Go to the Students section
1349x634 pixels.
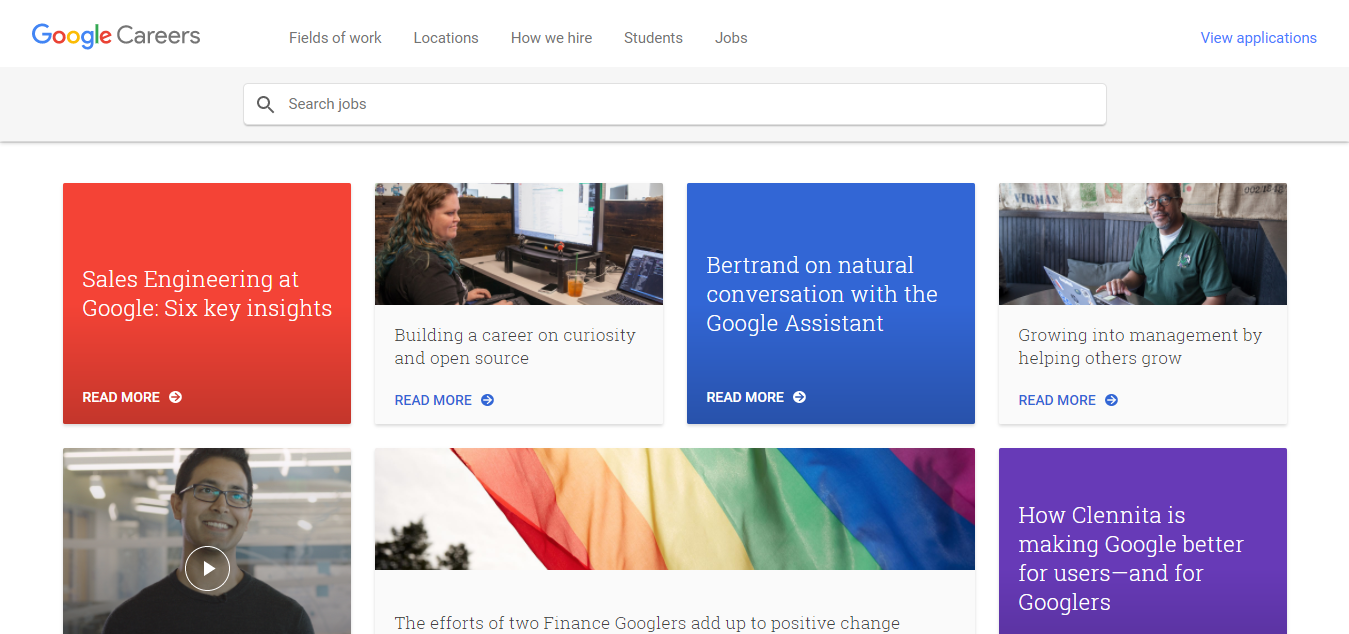(653, 38)
